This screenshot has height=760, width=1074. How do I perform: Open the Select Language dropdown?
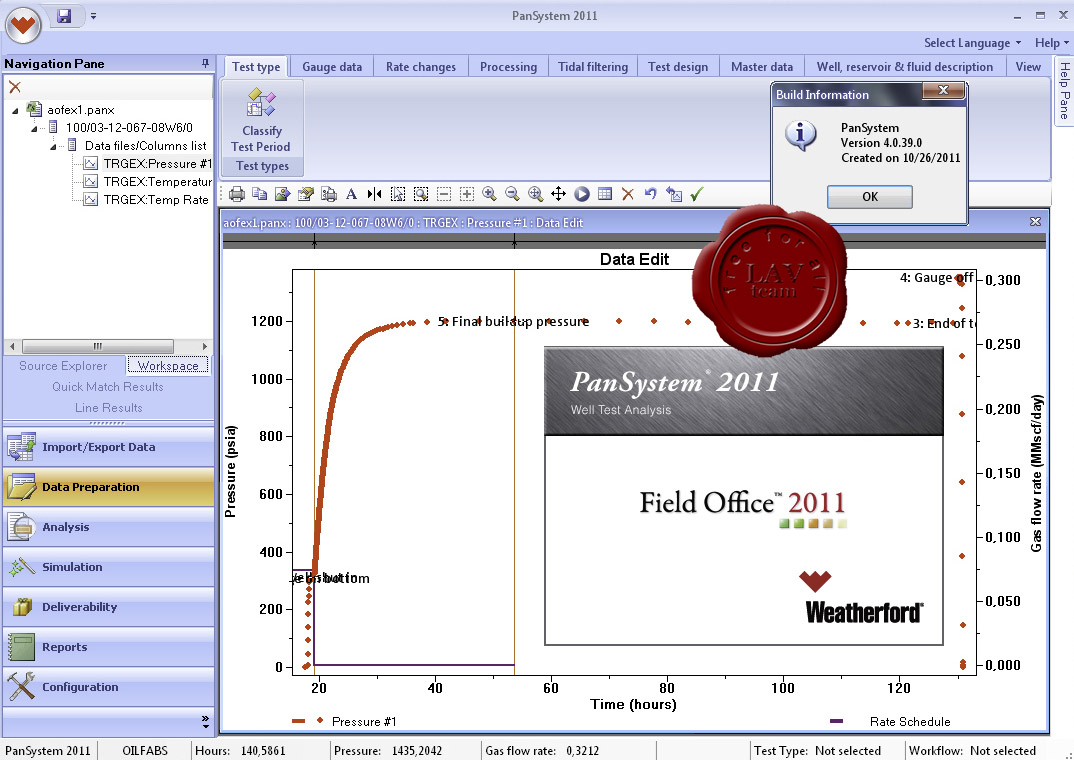[x=972, y=43]
